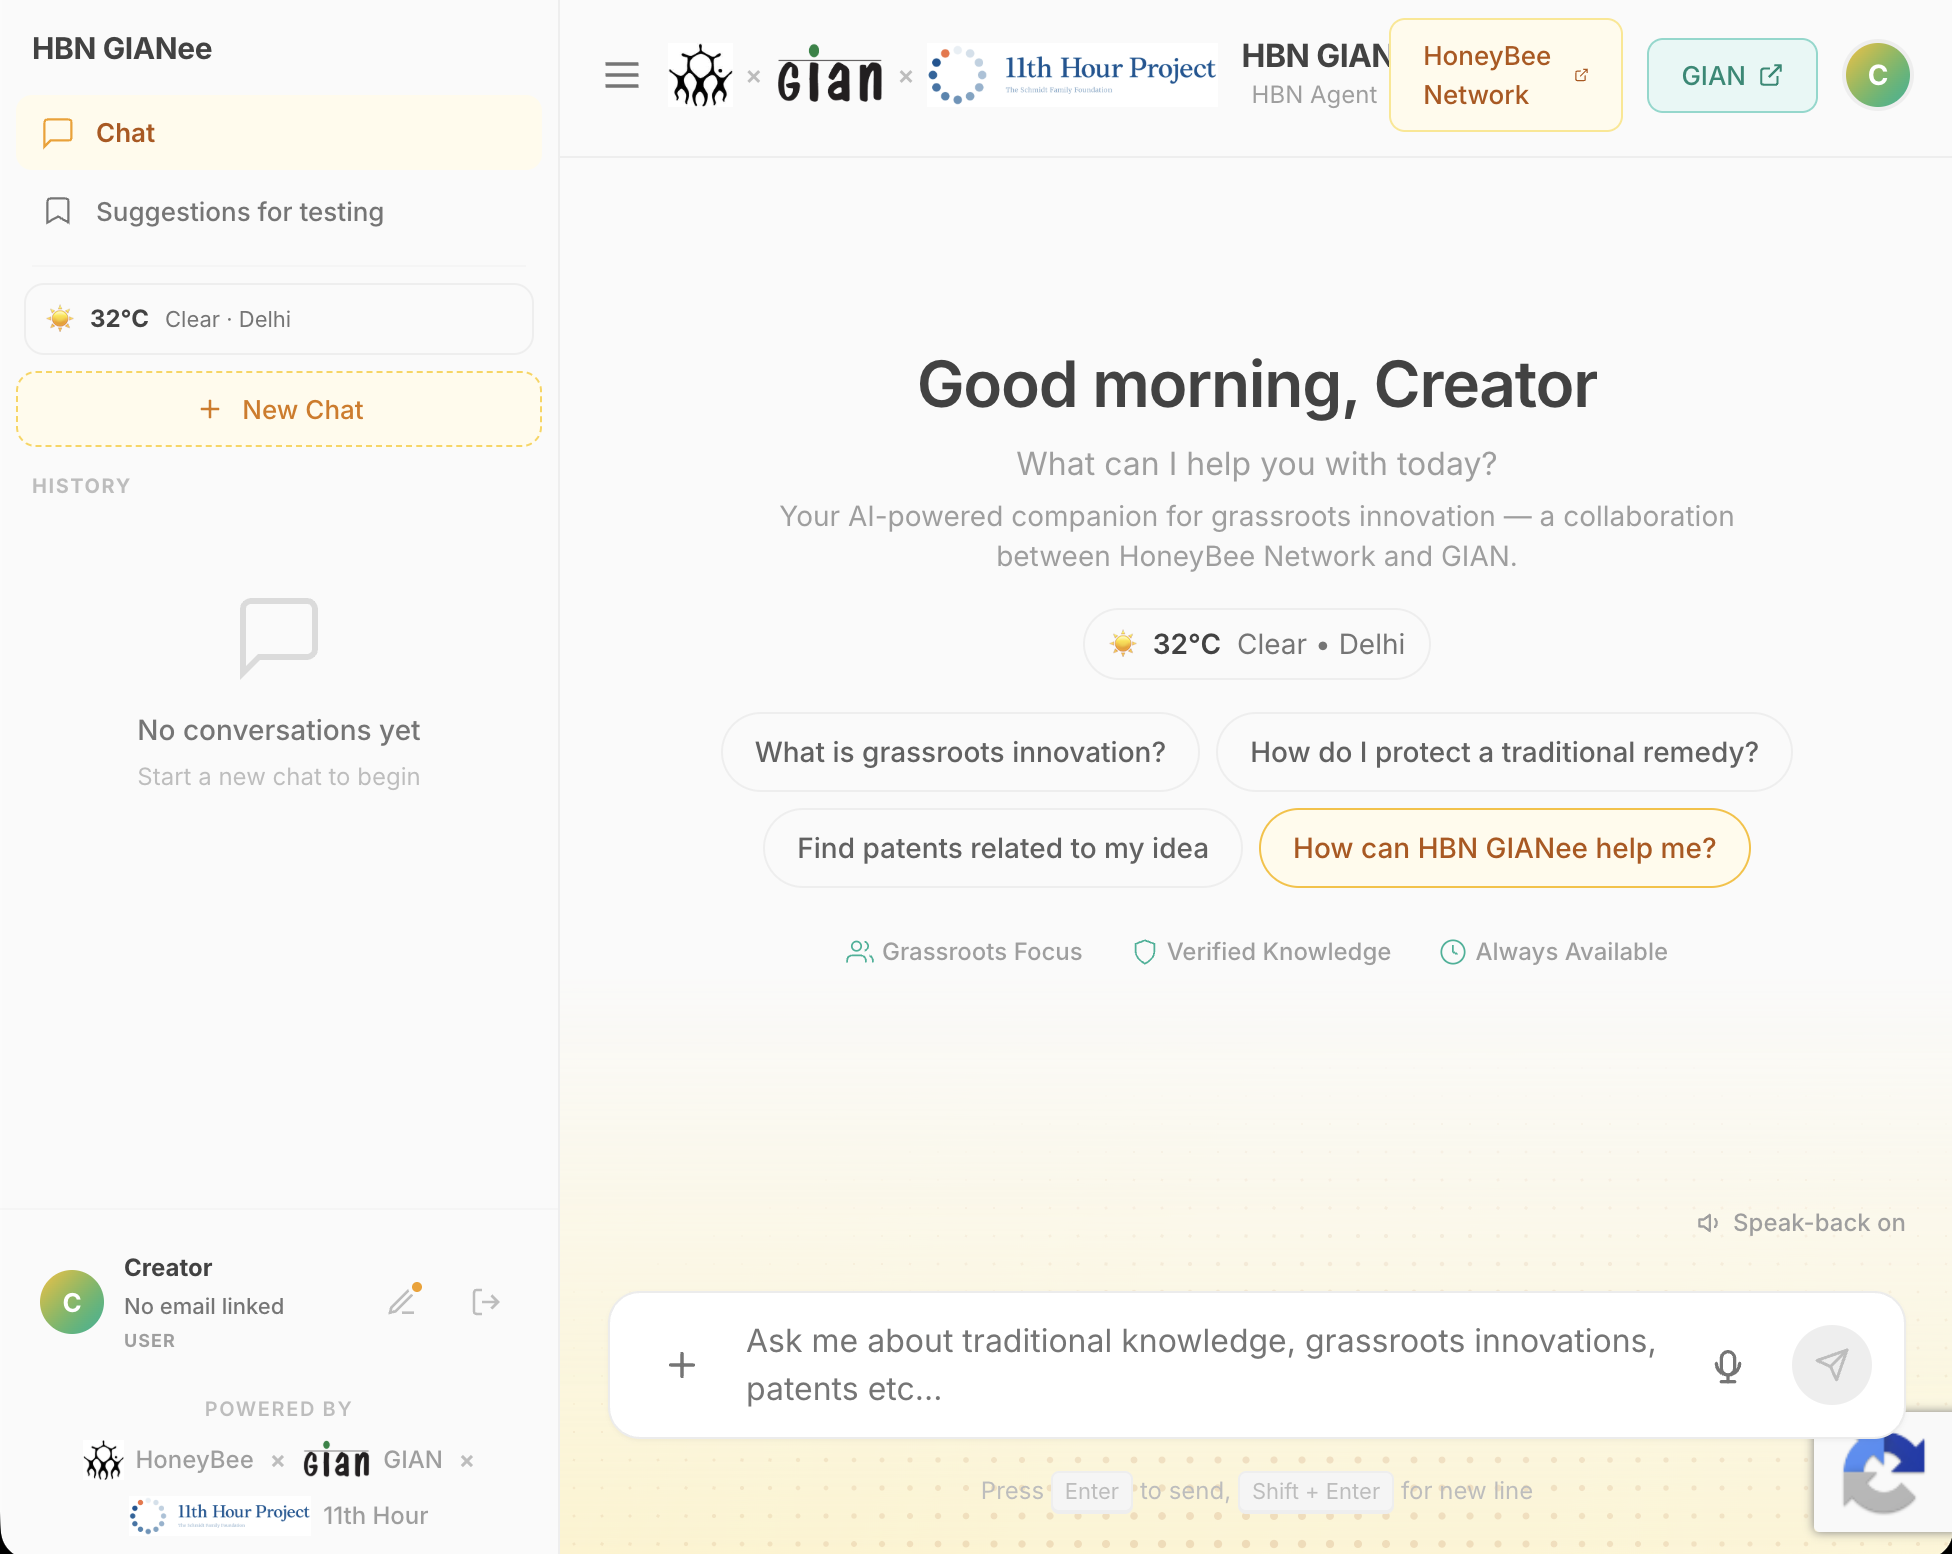
Task: Click the HoneyBee Network logo in header
Action: [x=700, y=75]
